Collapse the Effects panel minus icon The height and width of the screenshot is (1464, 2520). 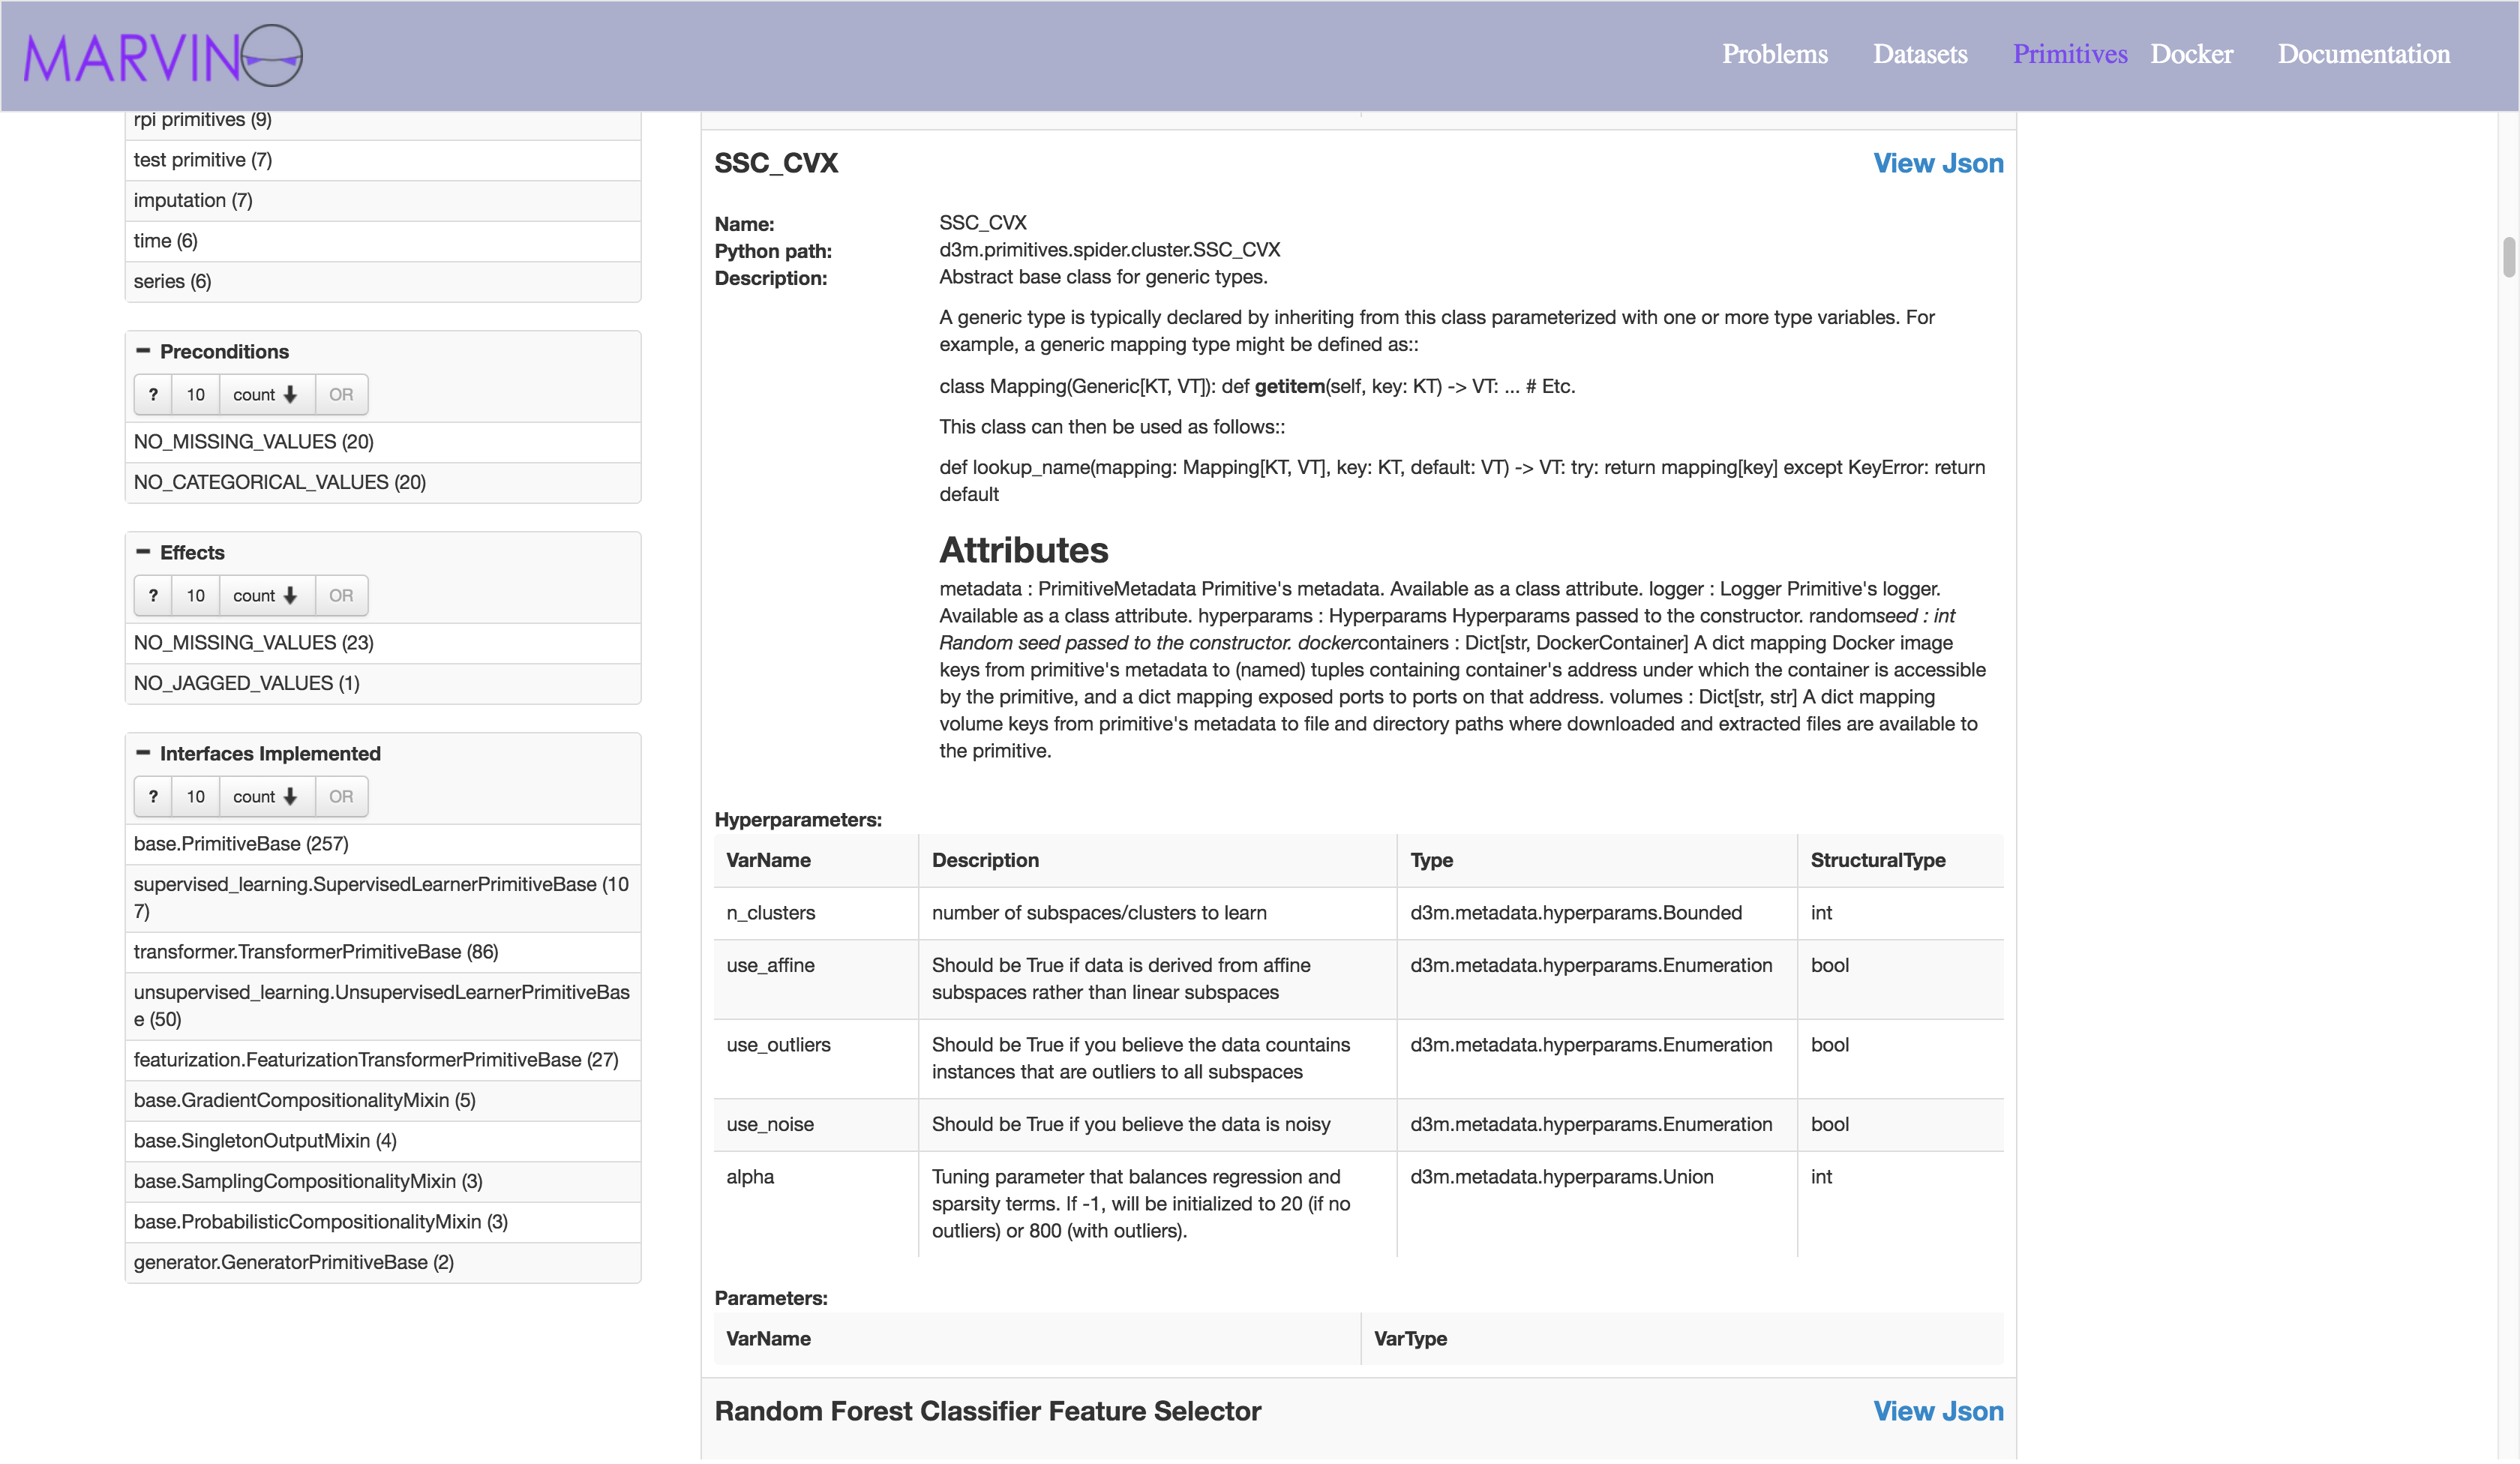[143, 552]
